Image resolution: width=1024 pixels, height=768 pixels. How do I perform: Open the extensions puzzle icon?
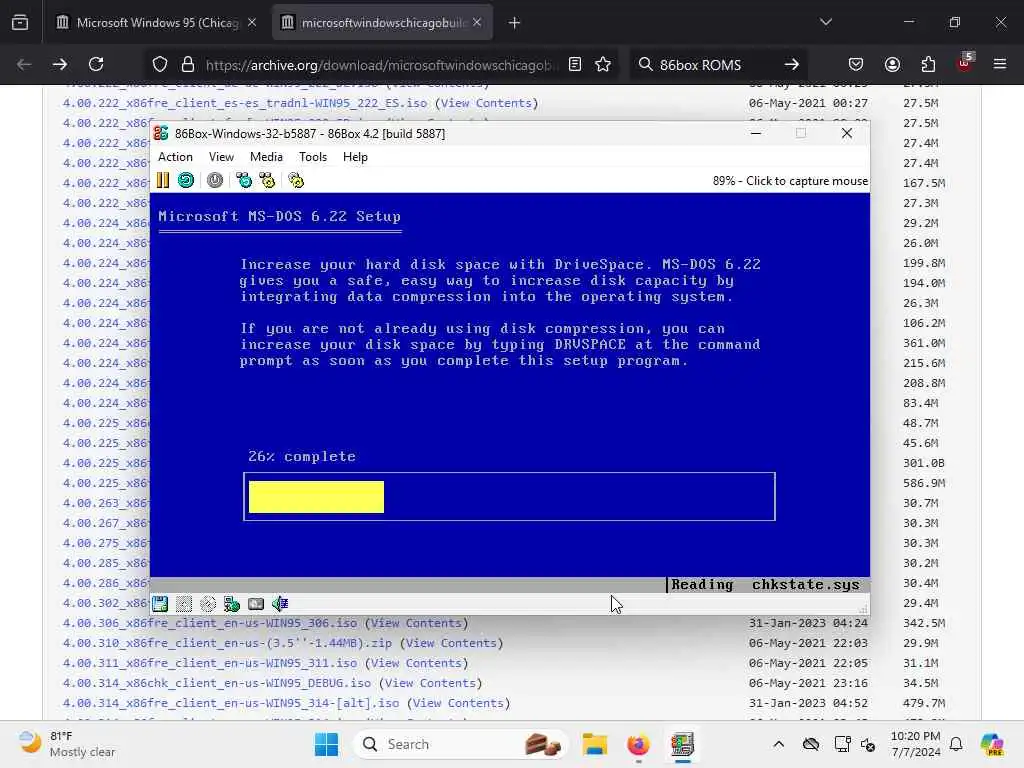tap(928, 64)
